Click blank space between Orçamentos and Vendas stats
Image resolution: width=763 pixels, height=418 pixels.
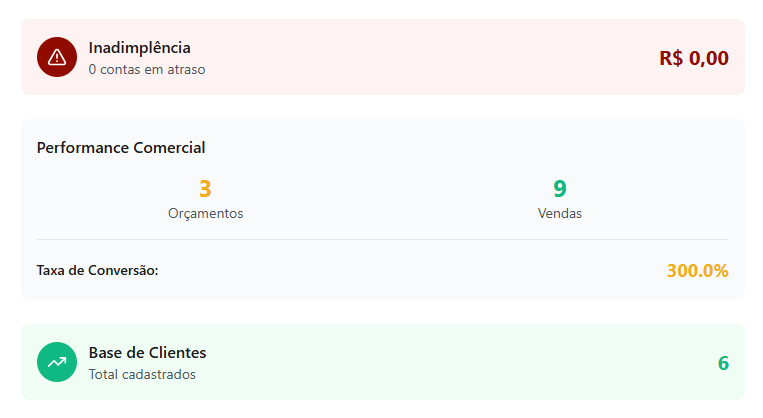coord(383,198)
